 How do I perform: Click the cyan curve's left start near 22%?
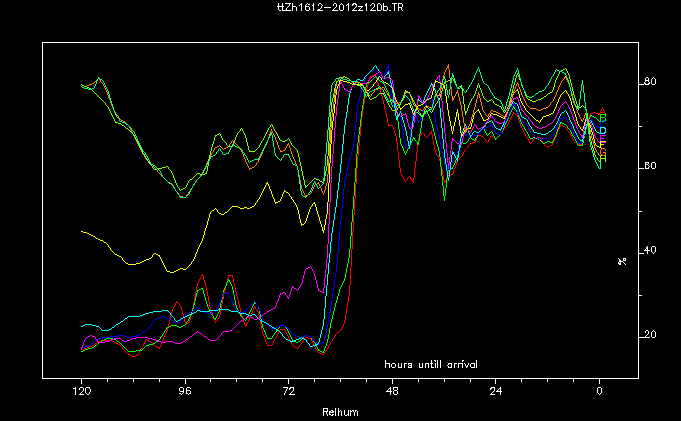(x=82, y=326)
